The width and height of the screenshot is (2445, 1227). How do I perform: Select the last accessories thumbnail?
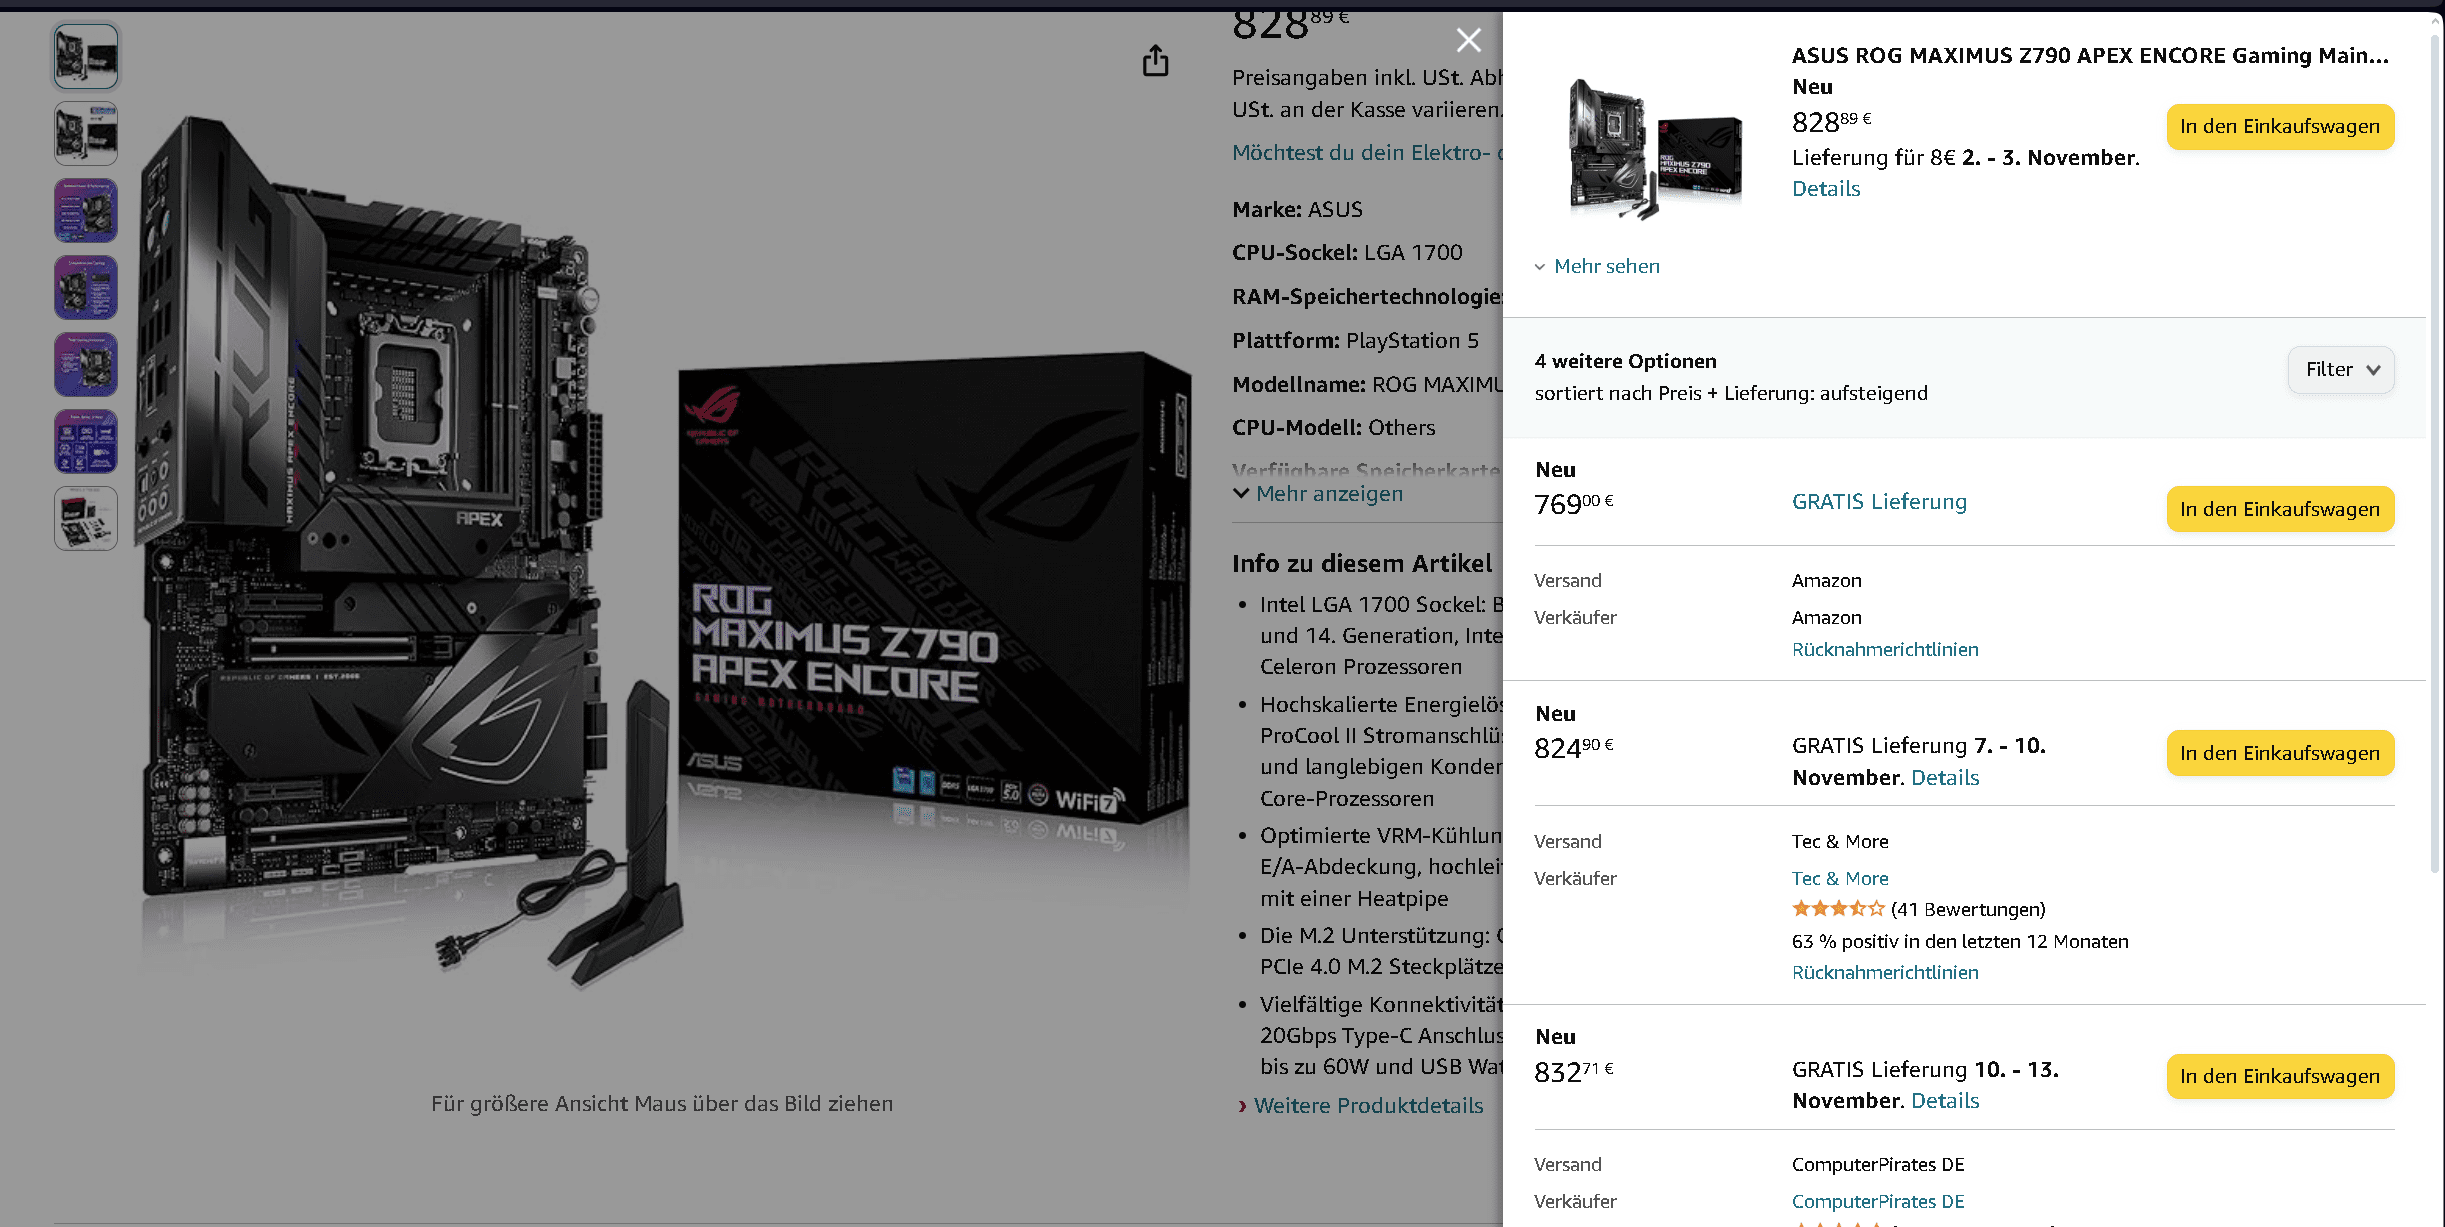[86, 519]
